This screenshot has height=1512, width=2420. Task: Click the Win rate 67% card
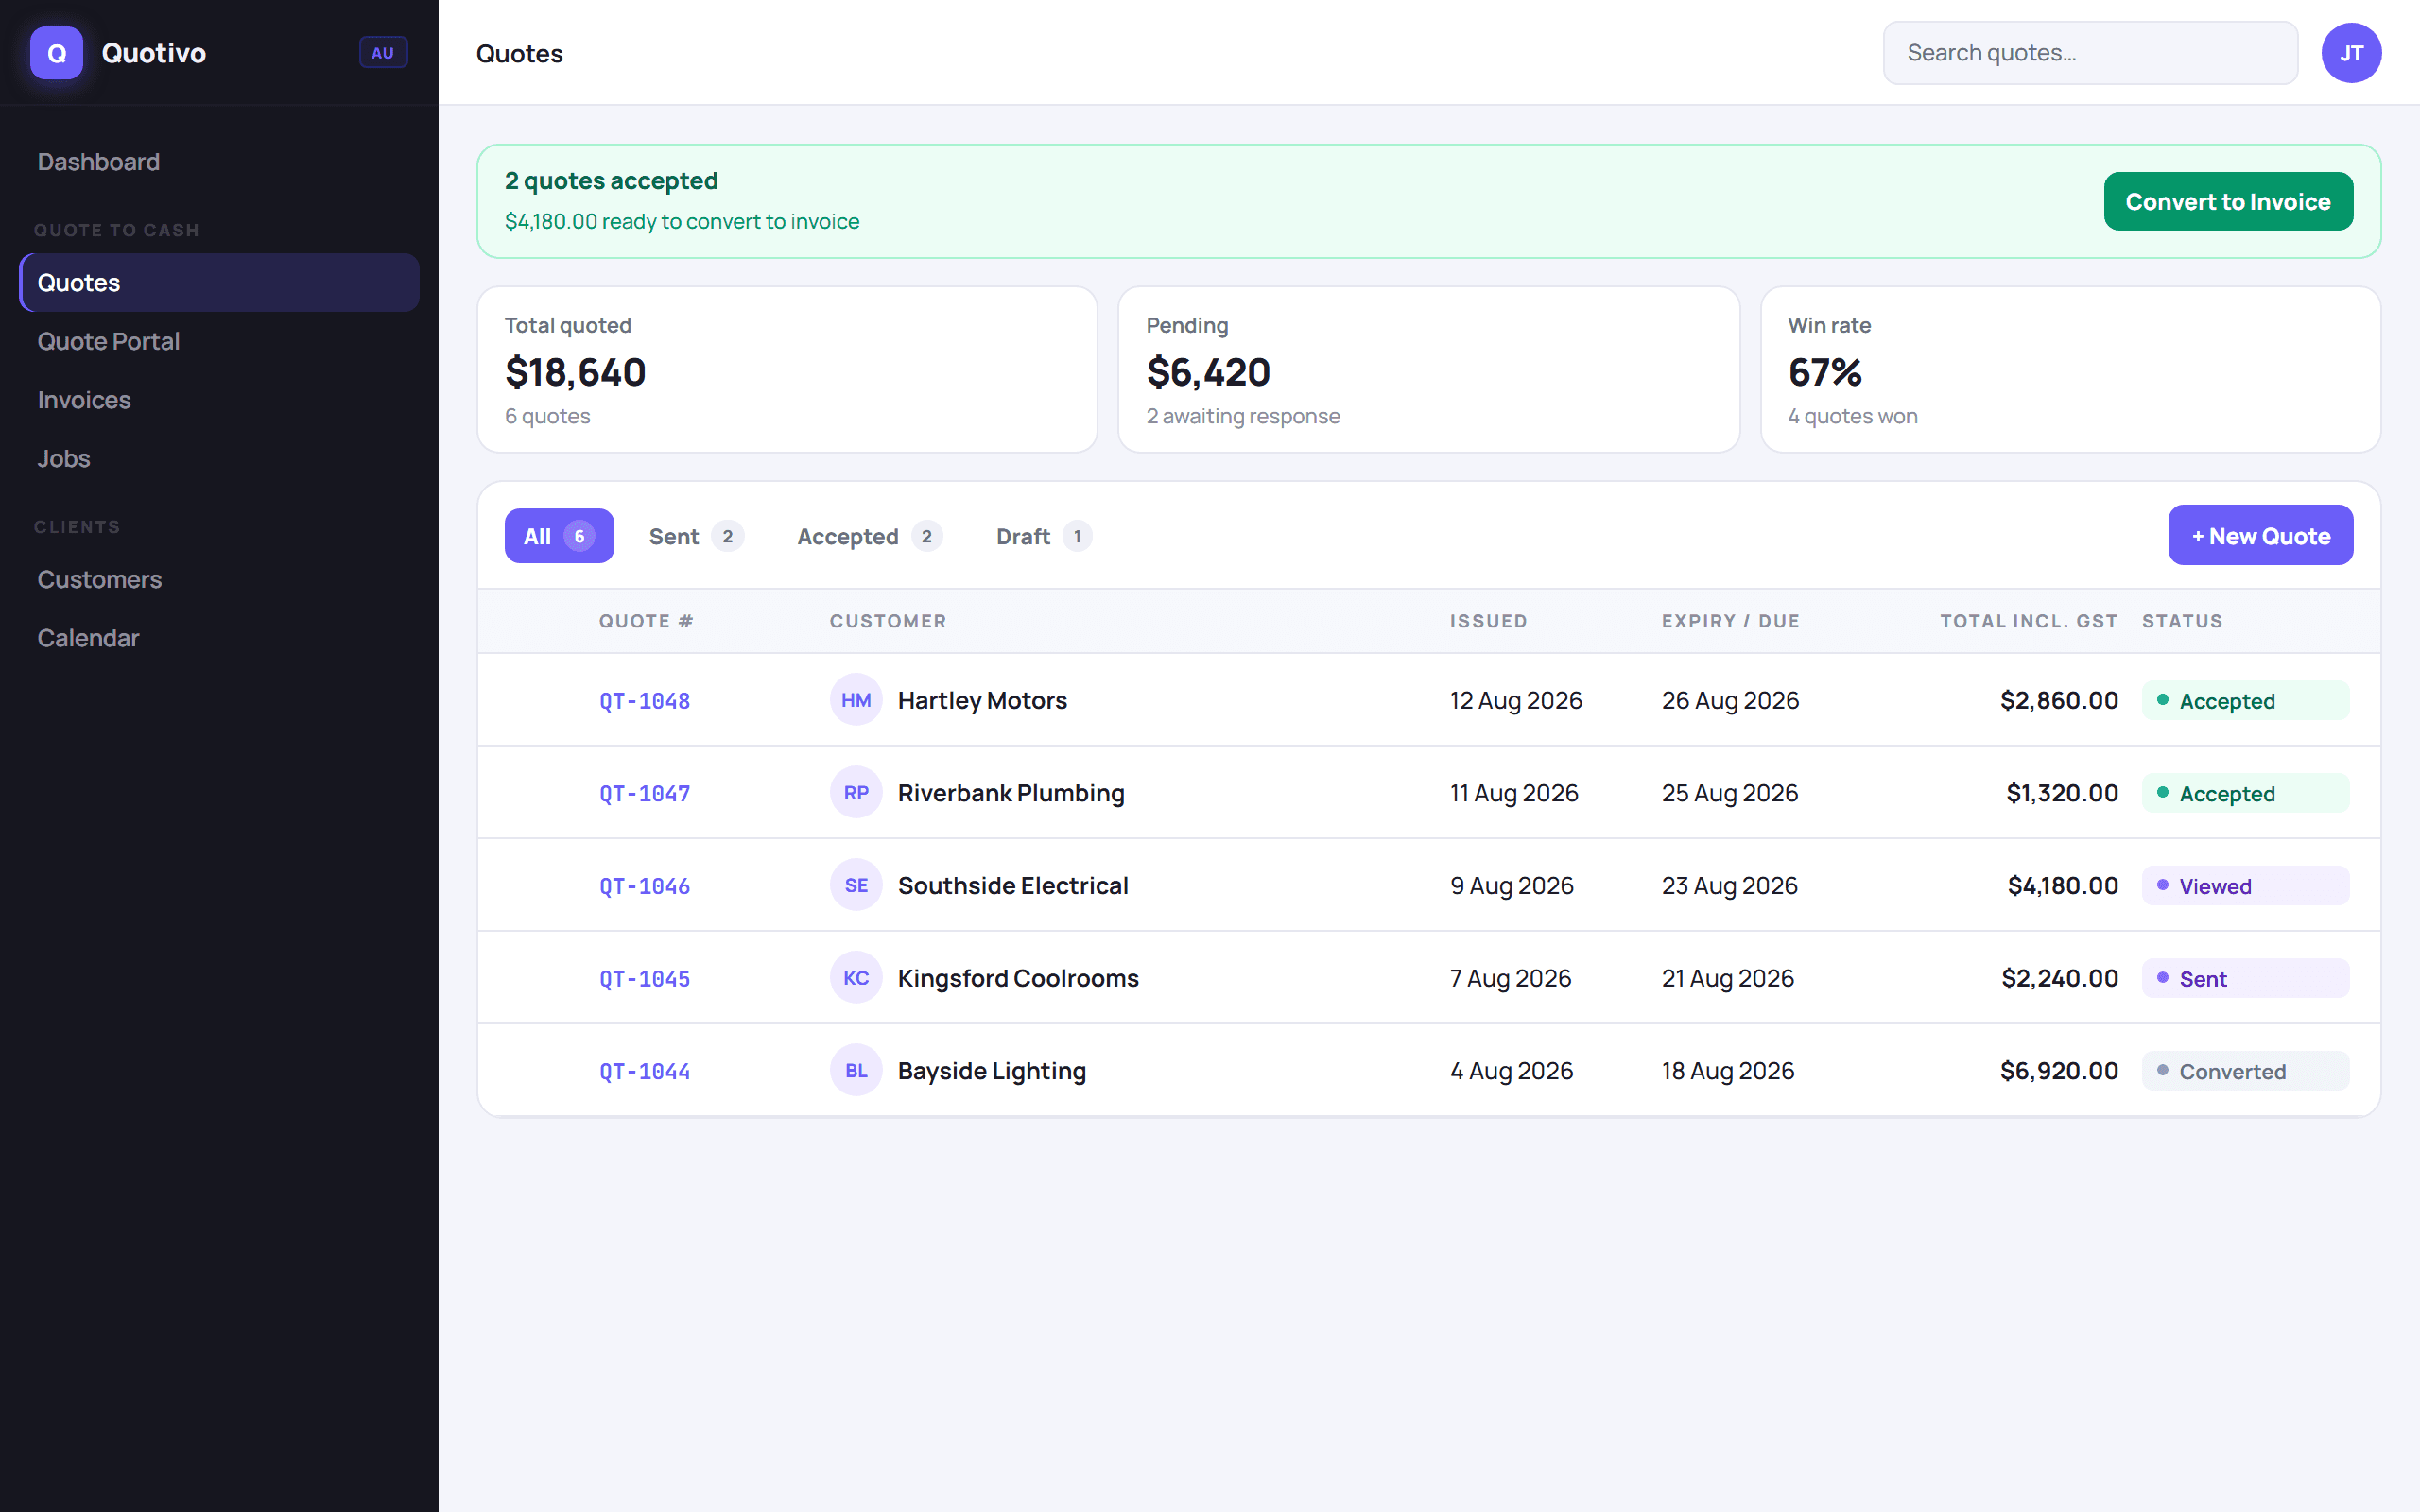(x=2070, y=370)
